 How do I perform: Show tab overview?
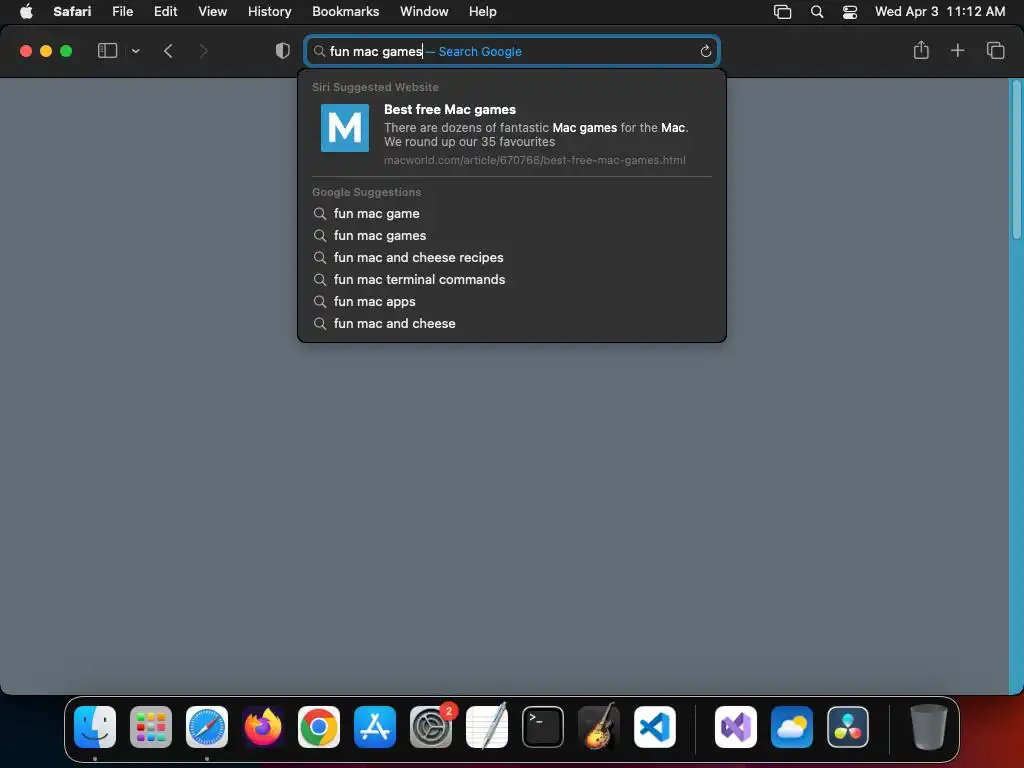[995, 50]
